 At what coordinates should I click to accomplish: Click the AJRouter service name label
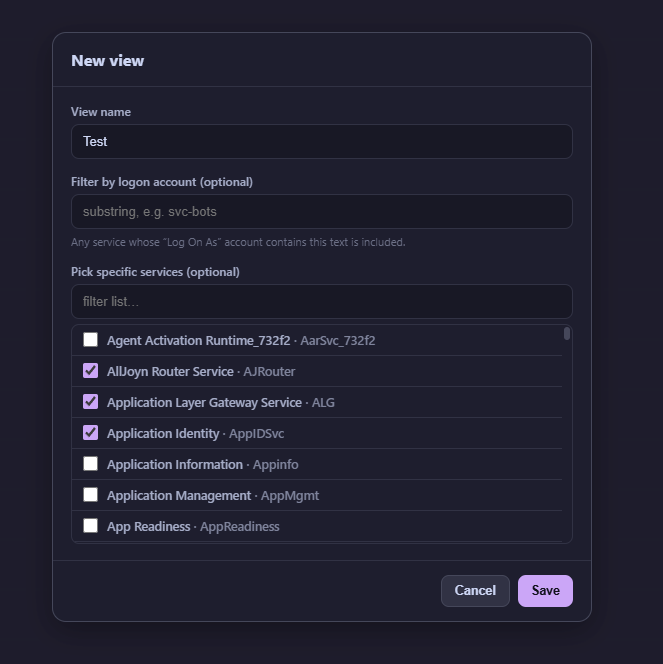[269, 371]
